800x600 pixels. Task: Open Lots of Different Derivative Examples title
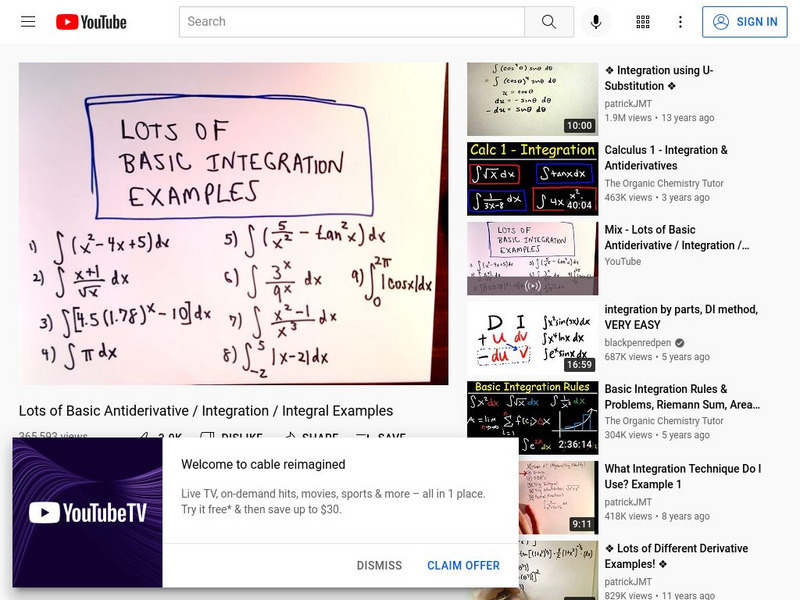click(x=676, y=556)
